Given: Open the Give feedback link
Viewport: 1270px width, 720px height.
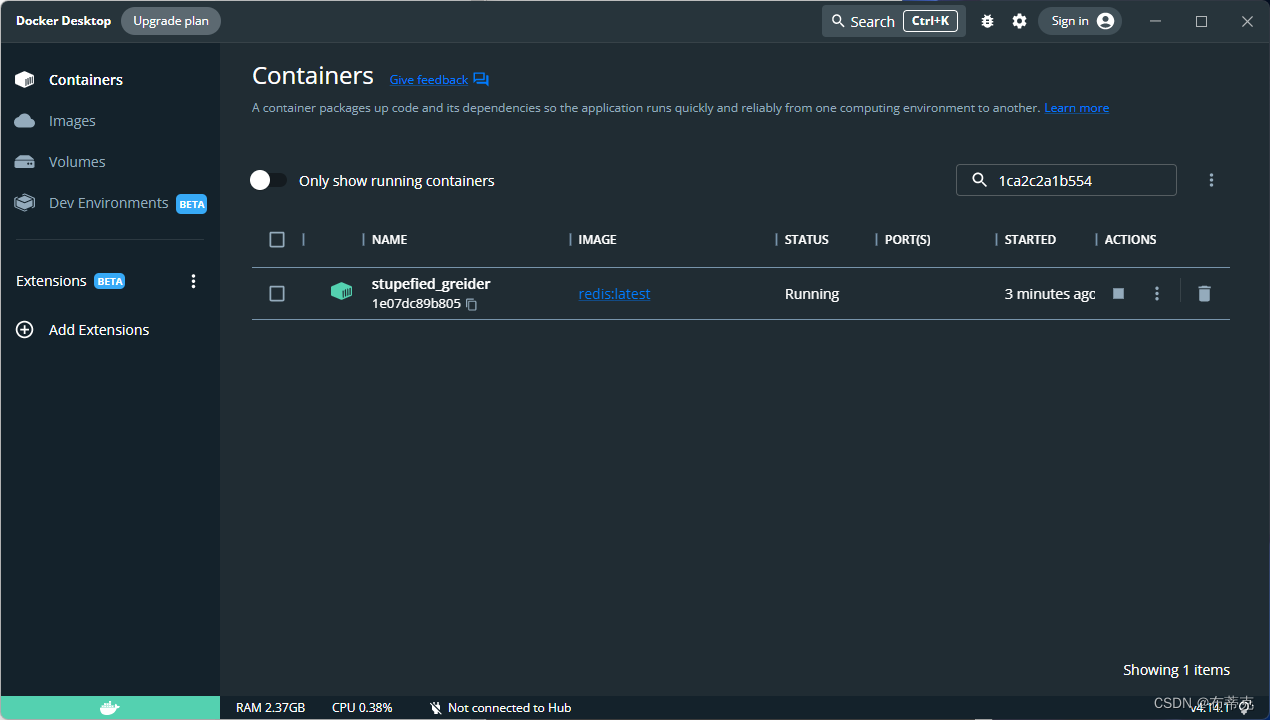Looking at the screenshot, I should [x=428, y=79].
